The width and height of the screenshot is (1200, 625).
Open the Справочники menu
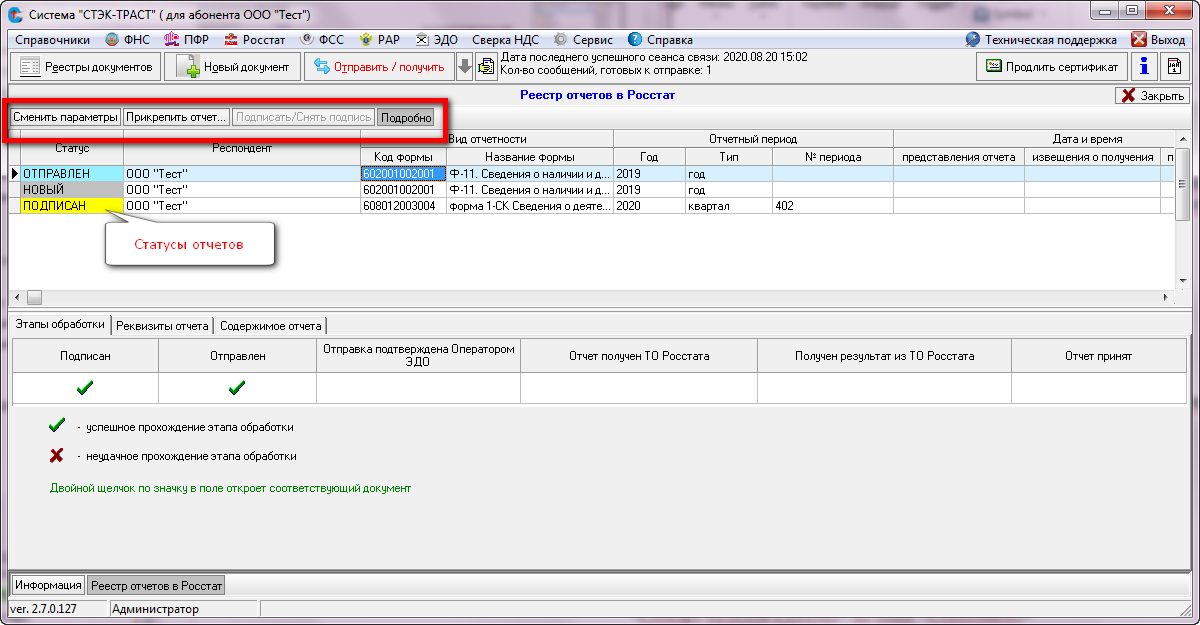tap(52, 40)
